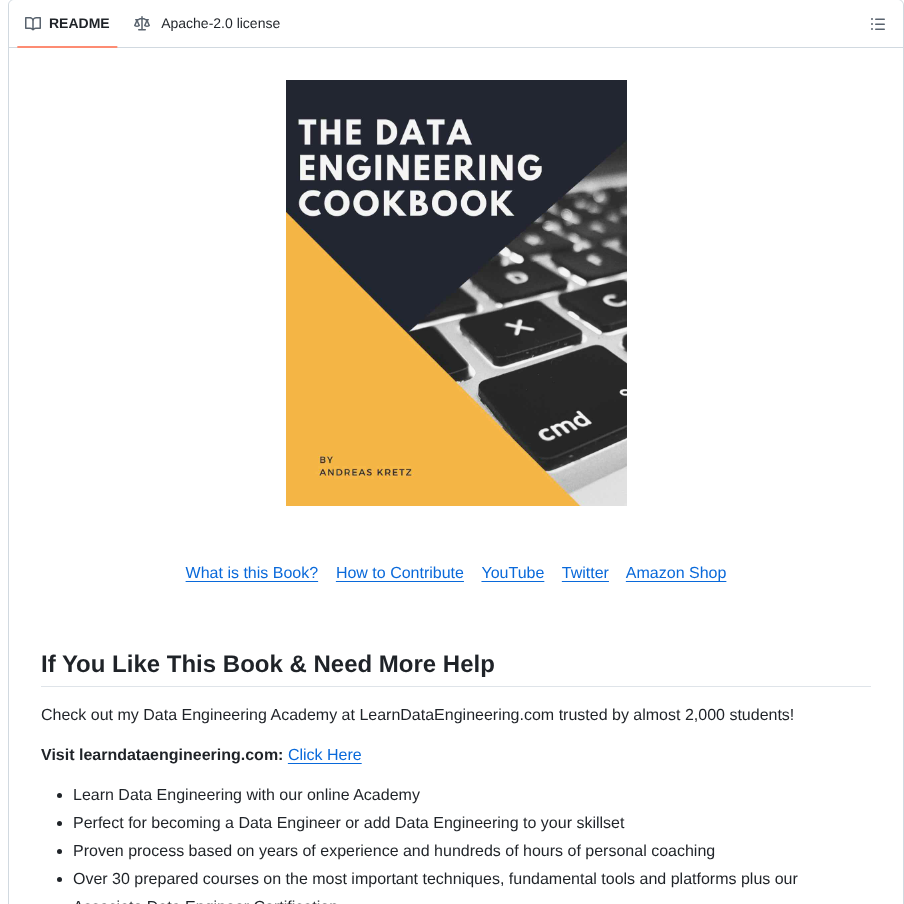Click the "Learn Data Engineering with our online Academy" bullet
This screenshot has height=904, width=904.
pyautogui.click(x=246, y=795)
